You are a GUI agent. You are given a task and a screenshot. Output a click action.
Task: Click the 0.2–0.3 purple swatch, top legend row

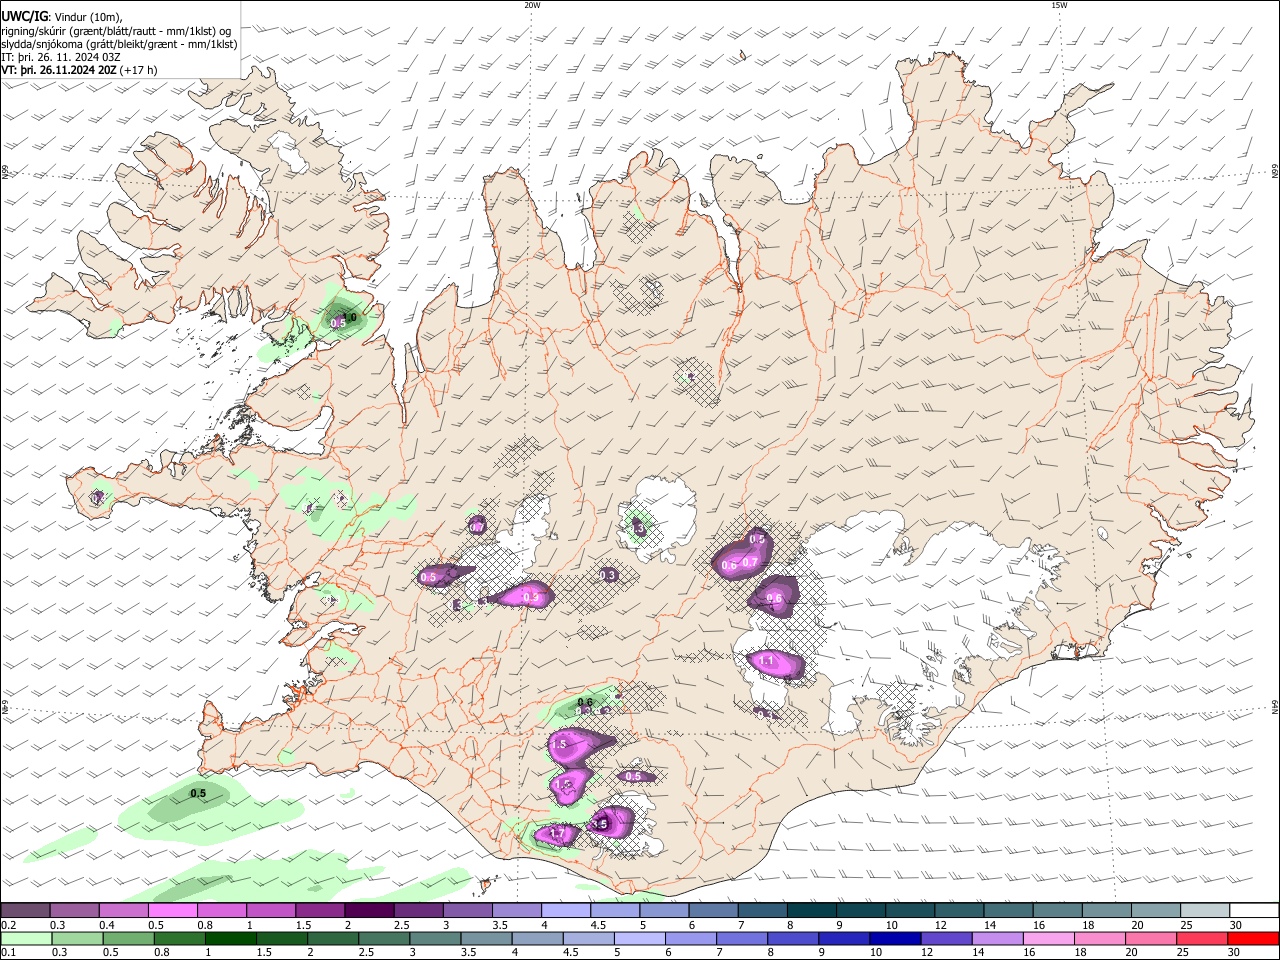pyautogui.click(x=25, y=910)
